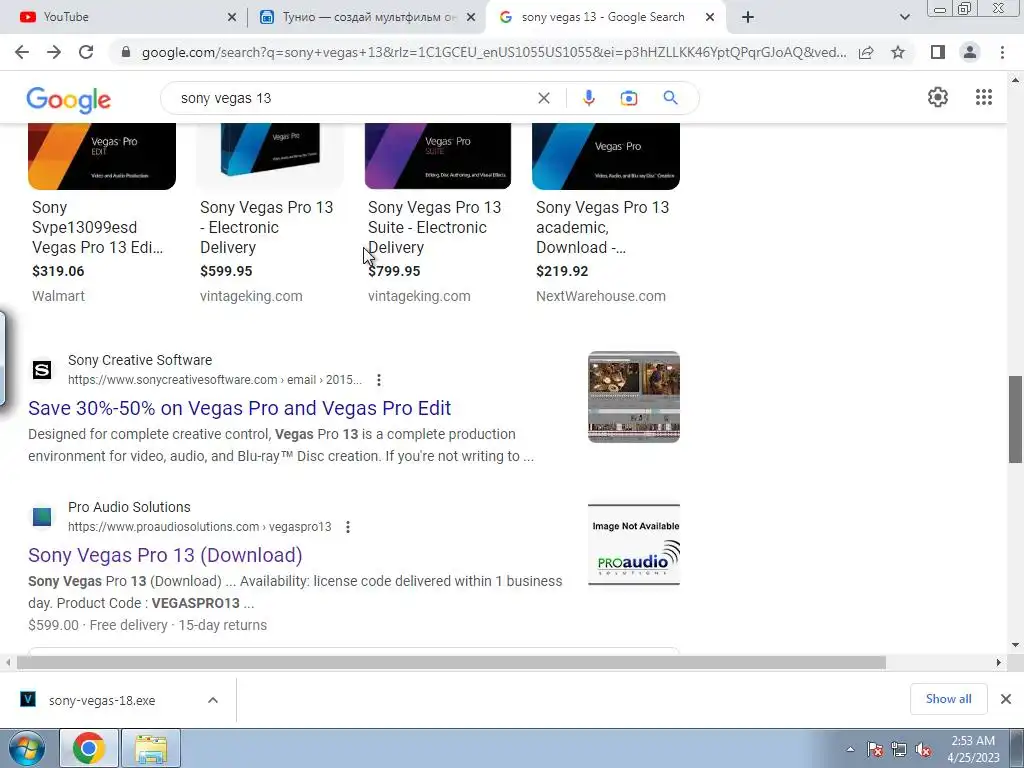Click the Vegas Pro 13 boxed product image
The height and width of the screenshot is (768, 1024).
click(270, 156)
